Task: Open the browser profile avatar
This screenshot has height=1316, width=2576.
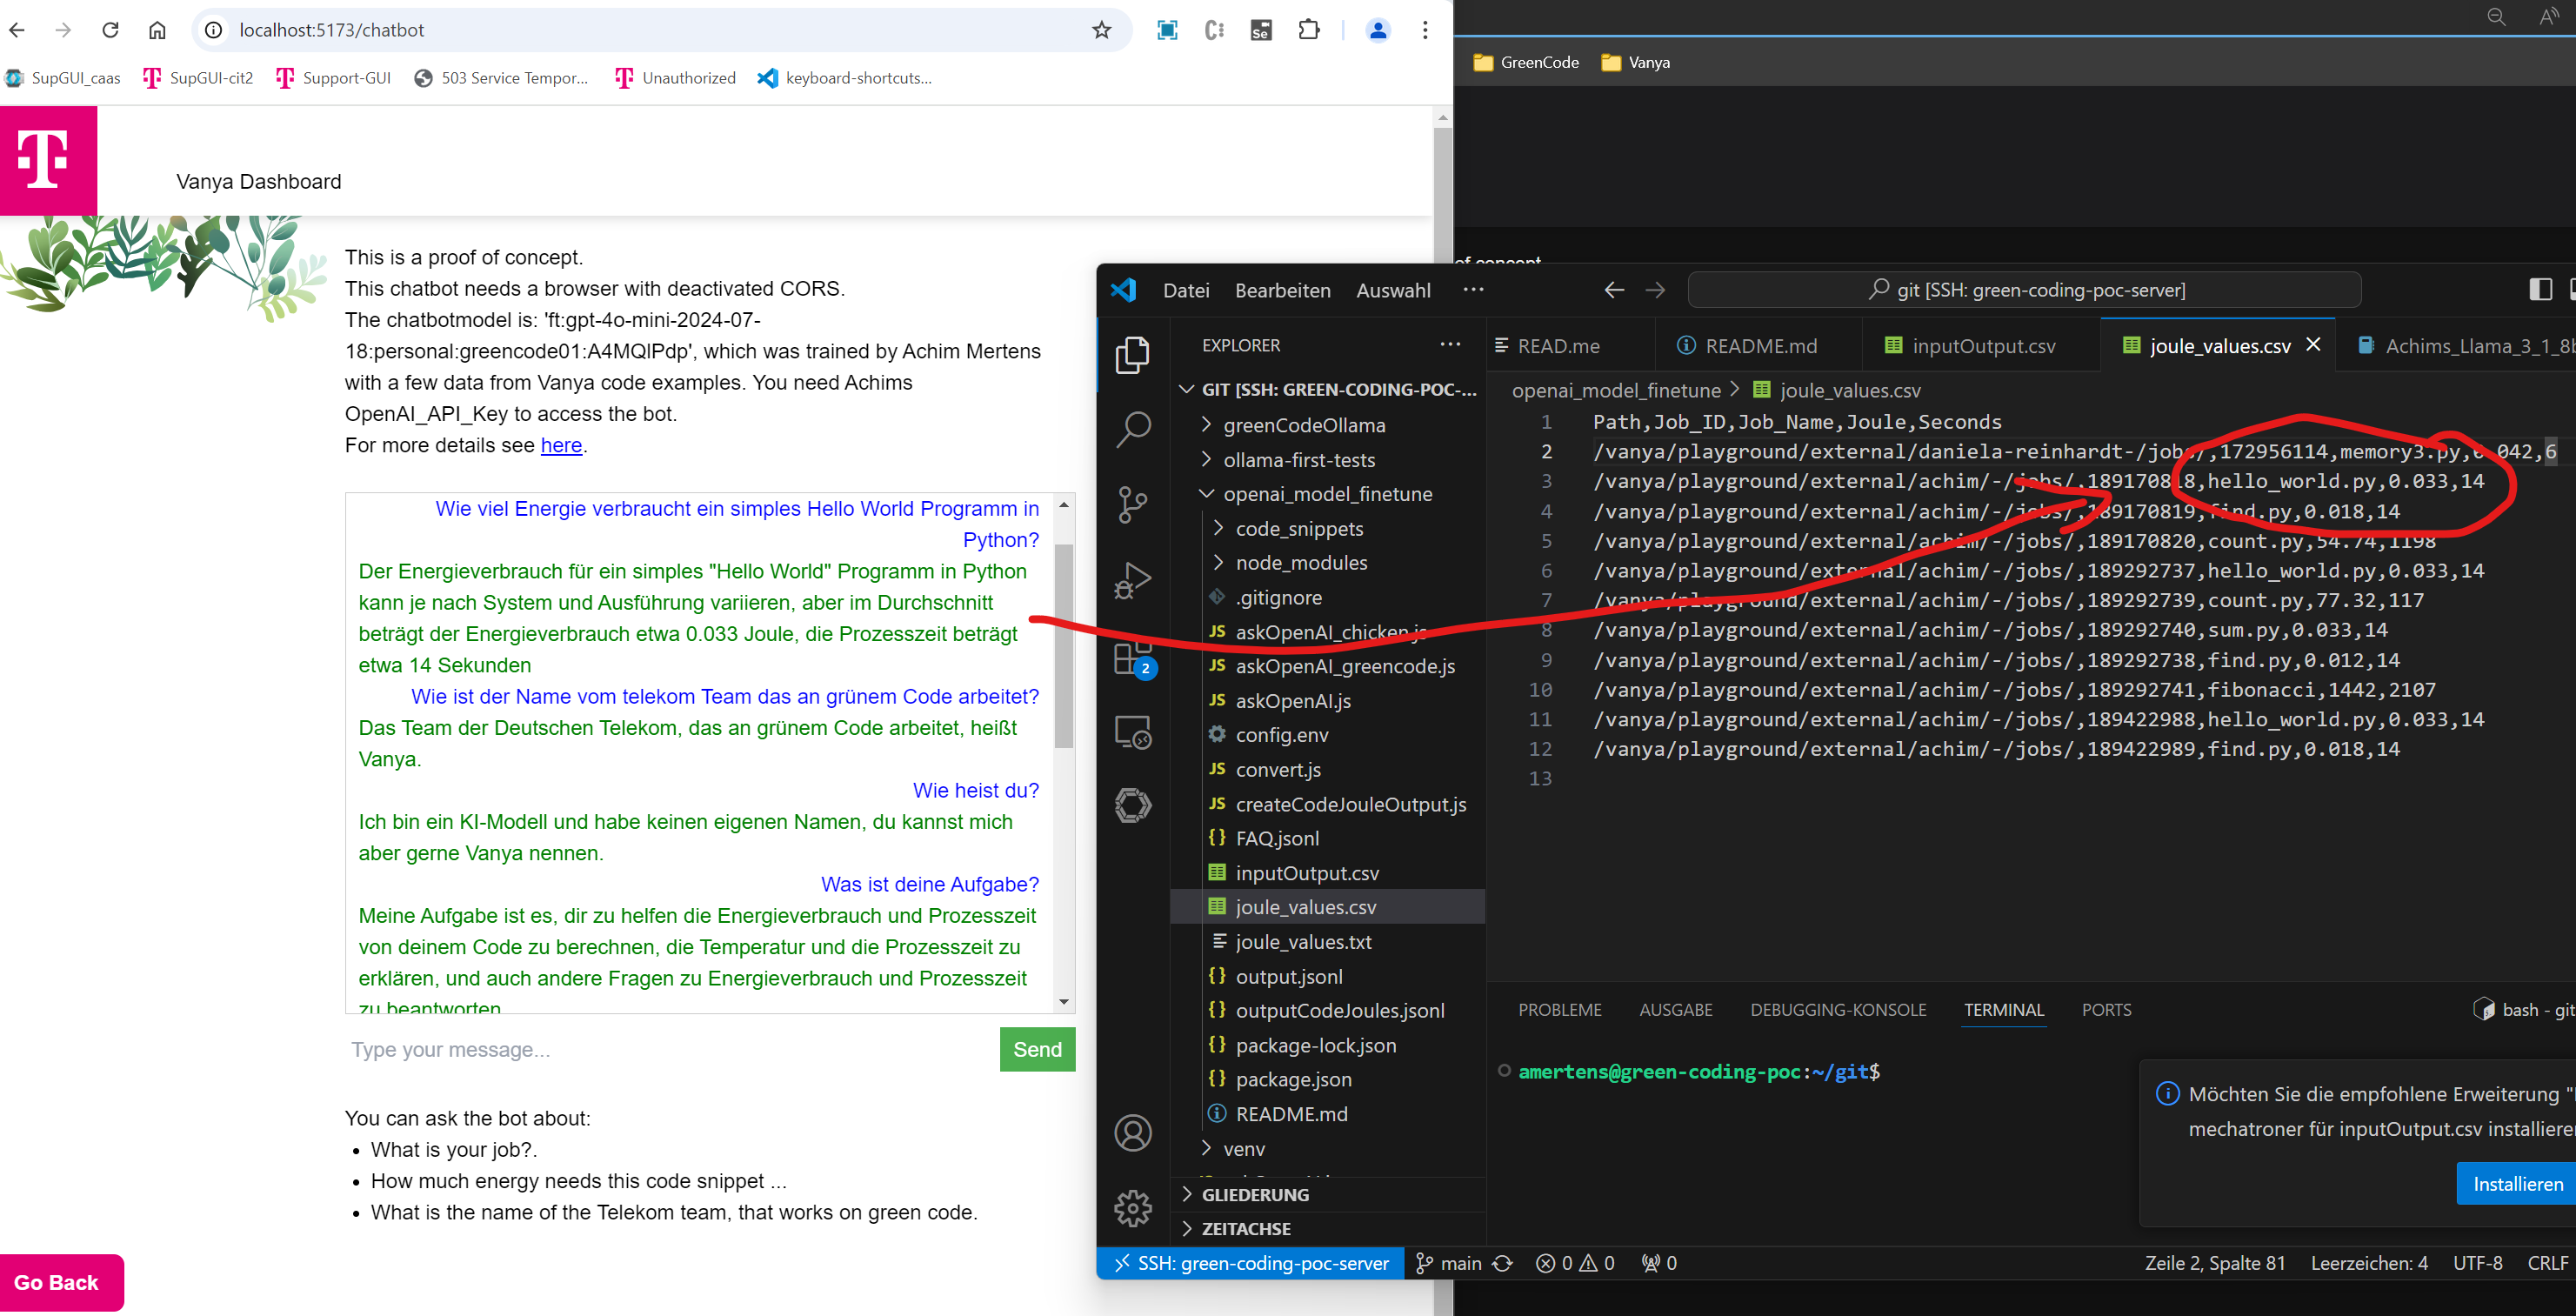Action: pos(1377,30)
